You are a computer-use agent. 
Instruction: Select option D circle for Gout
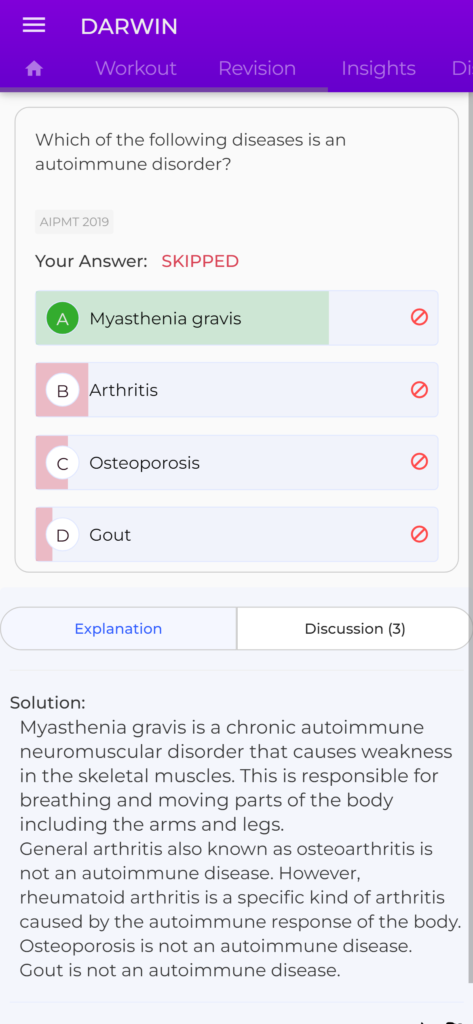click(x=63, y=536)
